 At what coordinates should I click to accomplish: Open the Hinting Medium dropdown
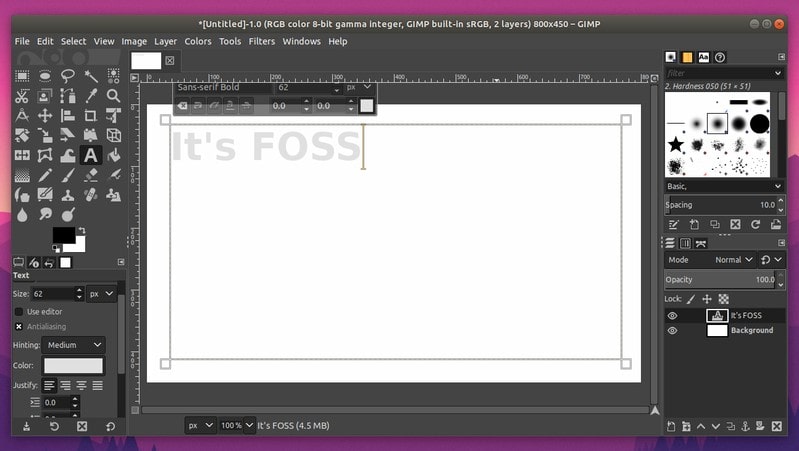(x=74, y=345)
